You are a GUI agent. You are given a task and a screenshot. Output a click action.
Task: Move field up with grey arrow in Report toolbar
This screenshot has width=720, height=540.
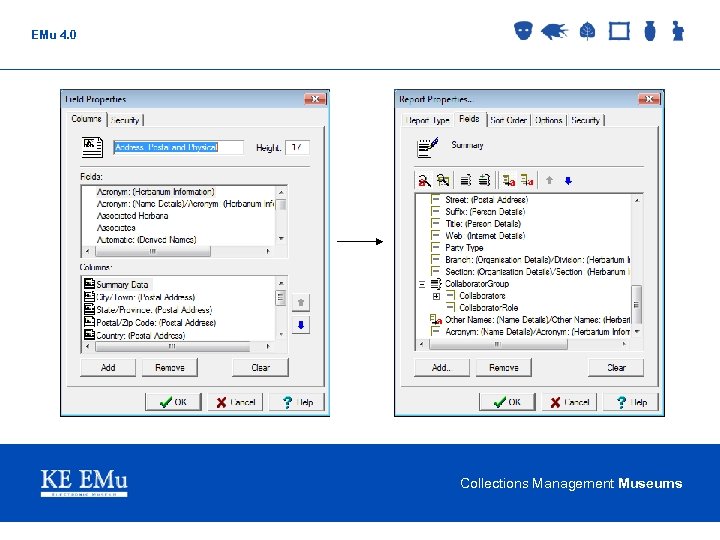549,180
